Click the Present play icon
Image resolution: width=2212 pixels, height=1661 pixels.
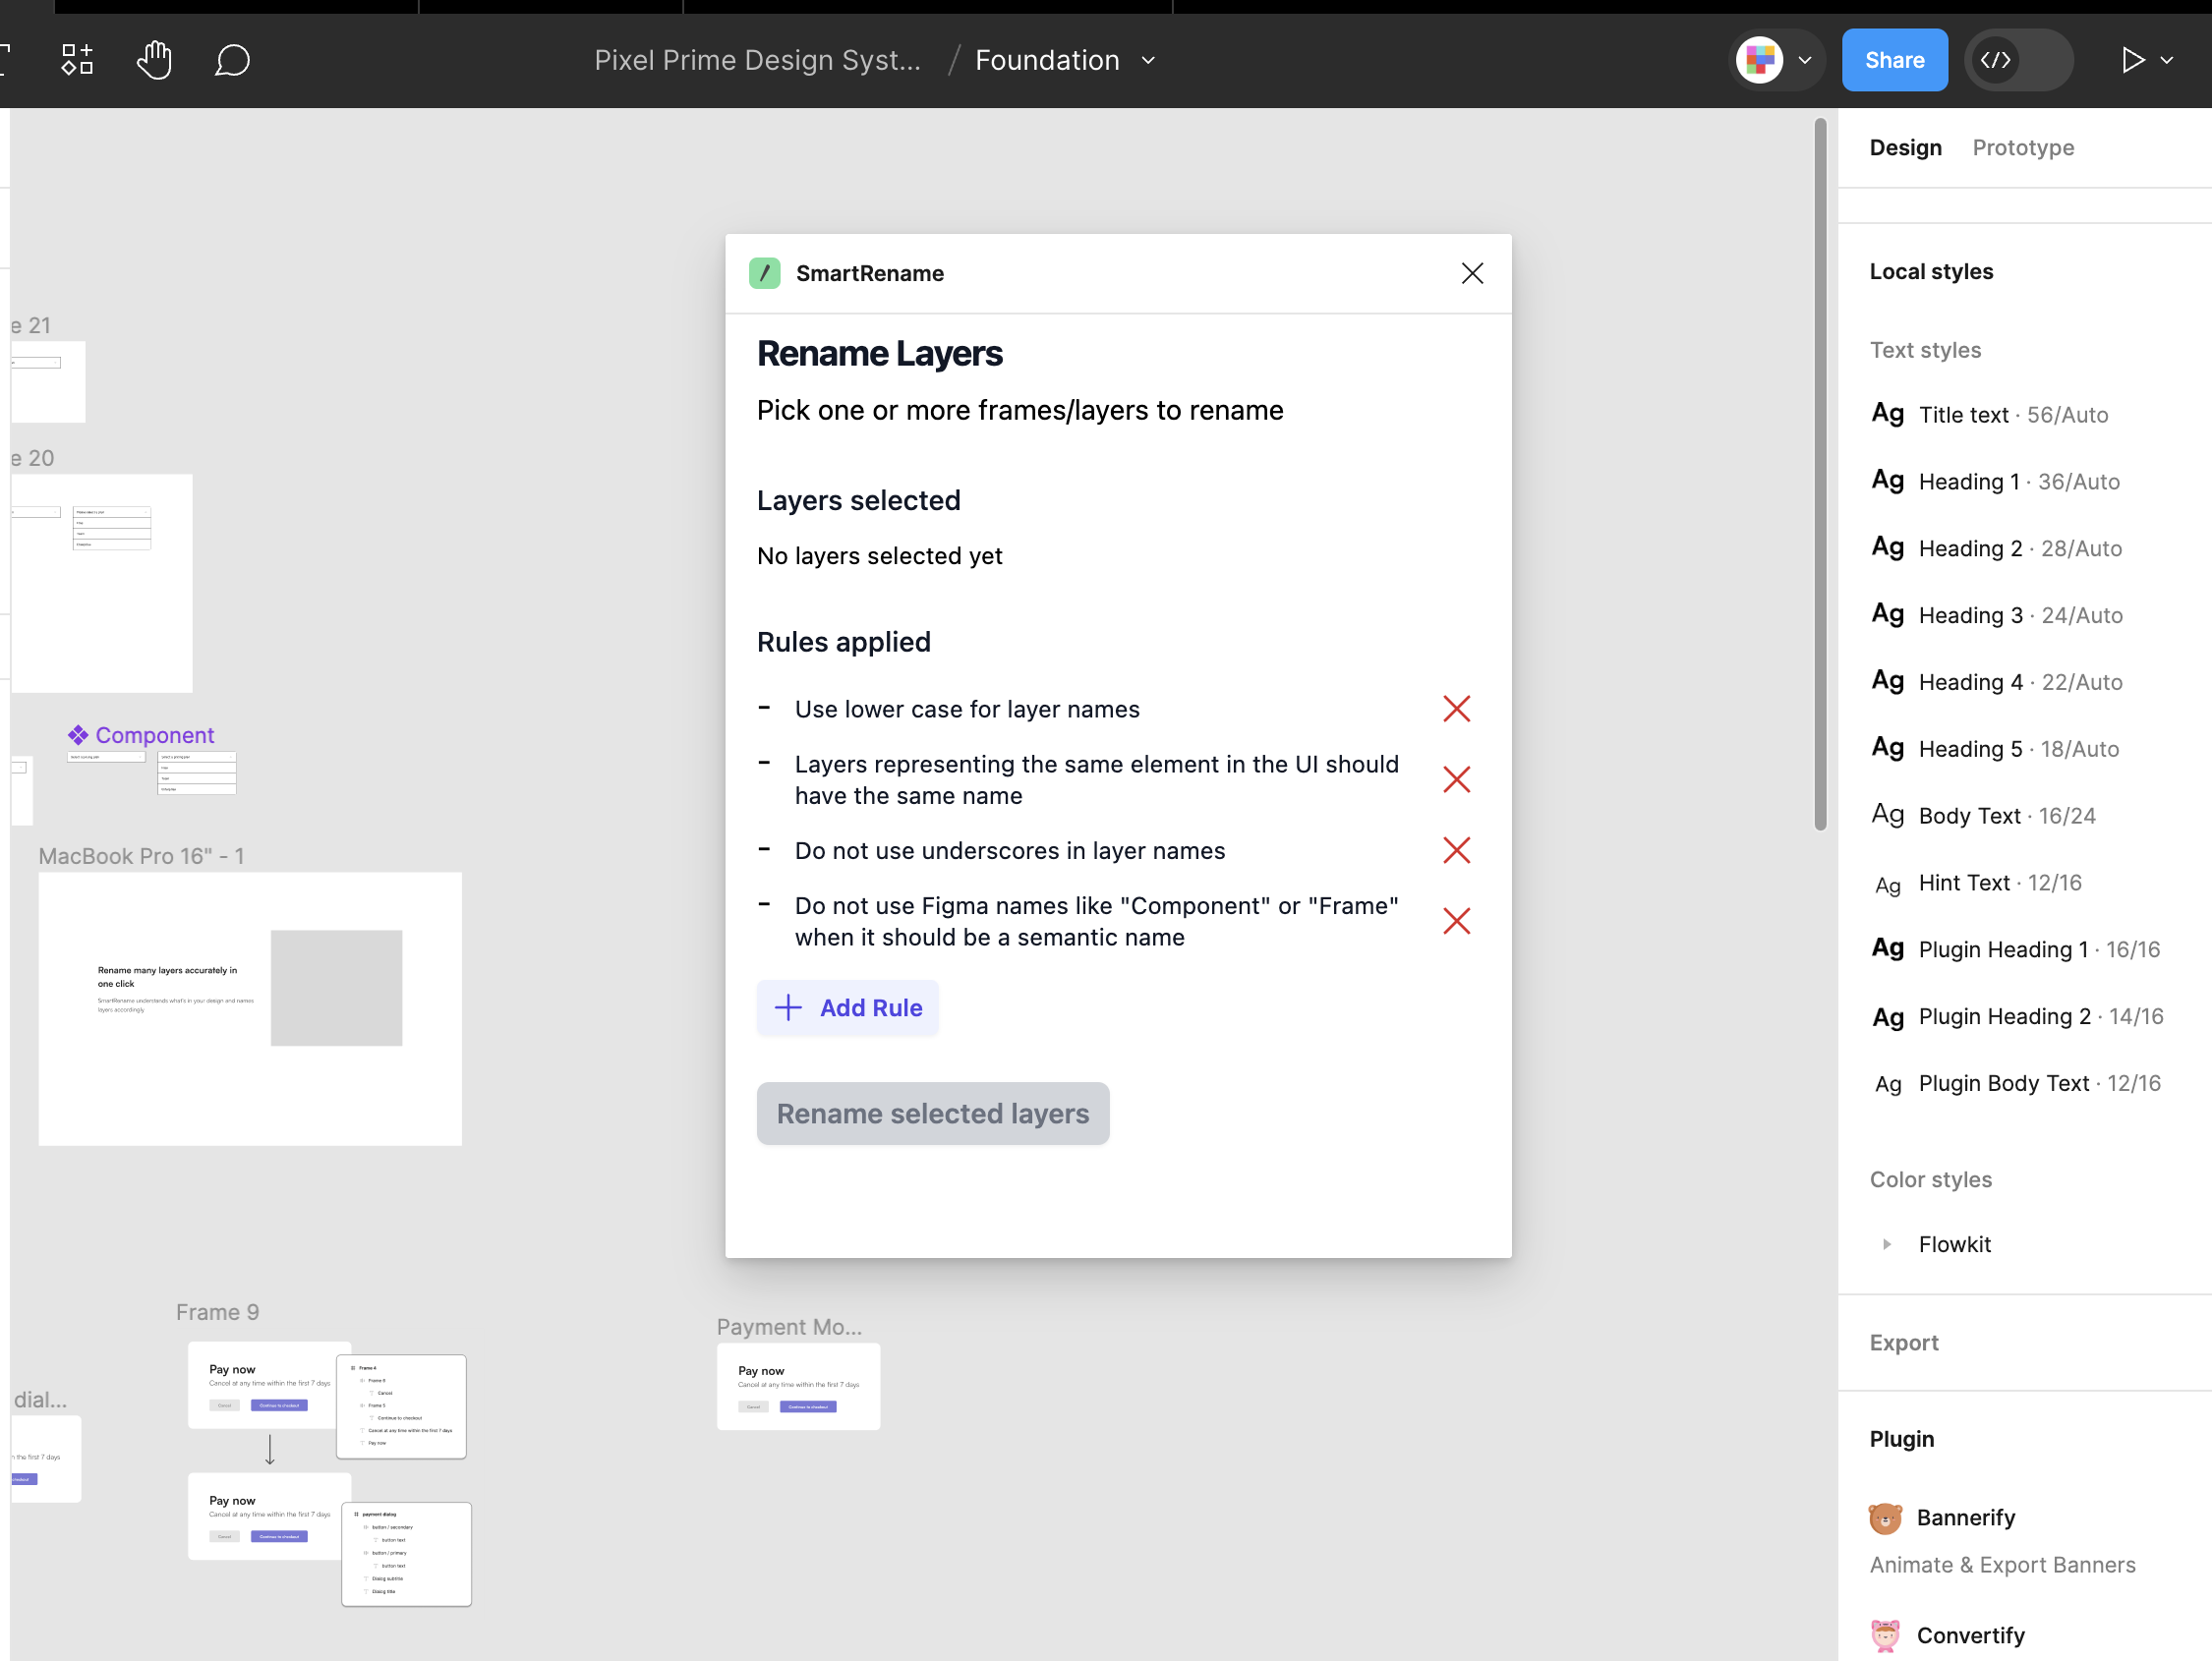[x=2131, y=60]
